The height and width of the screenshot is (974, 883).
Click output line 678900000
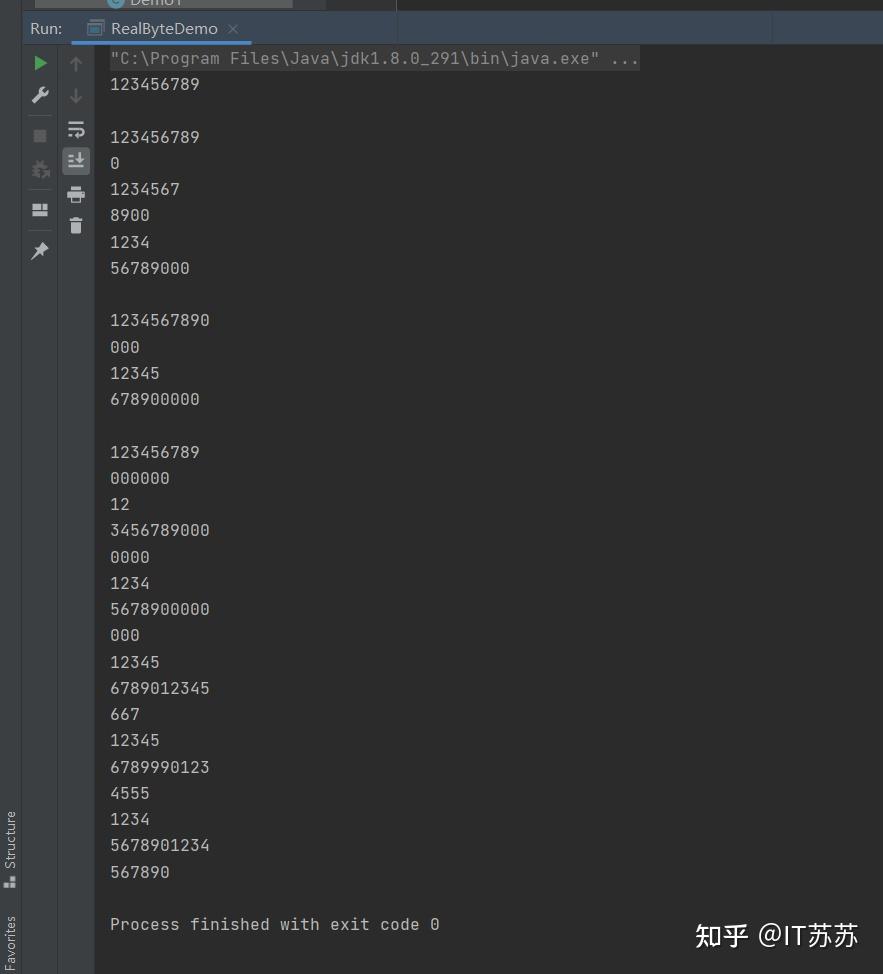[155, 399]
